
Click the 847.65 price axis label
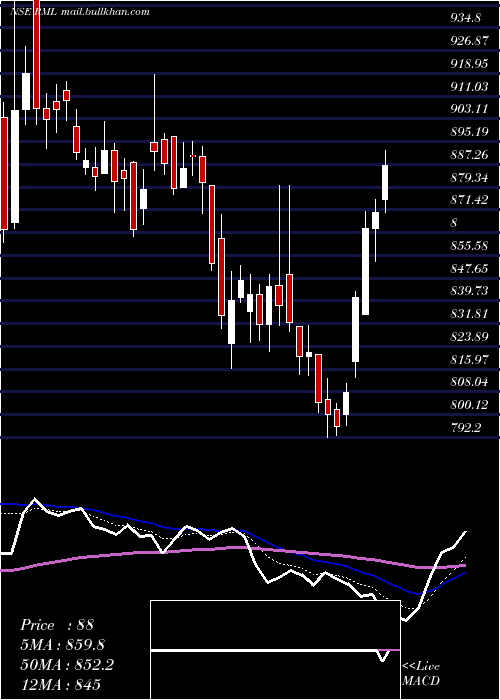(469, 268)
